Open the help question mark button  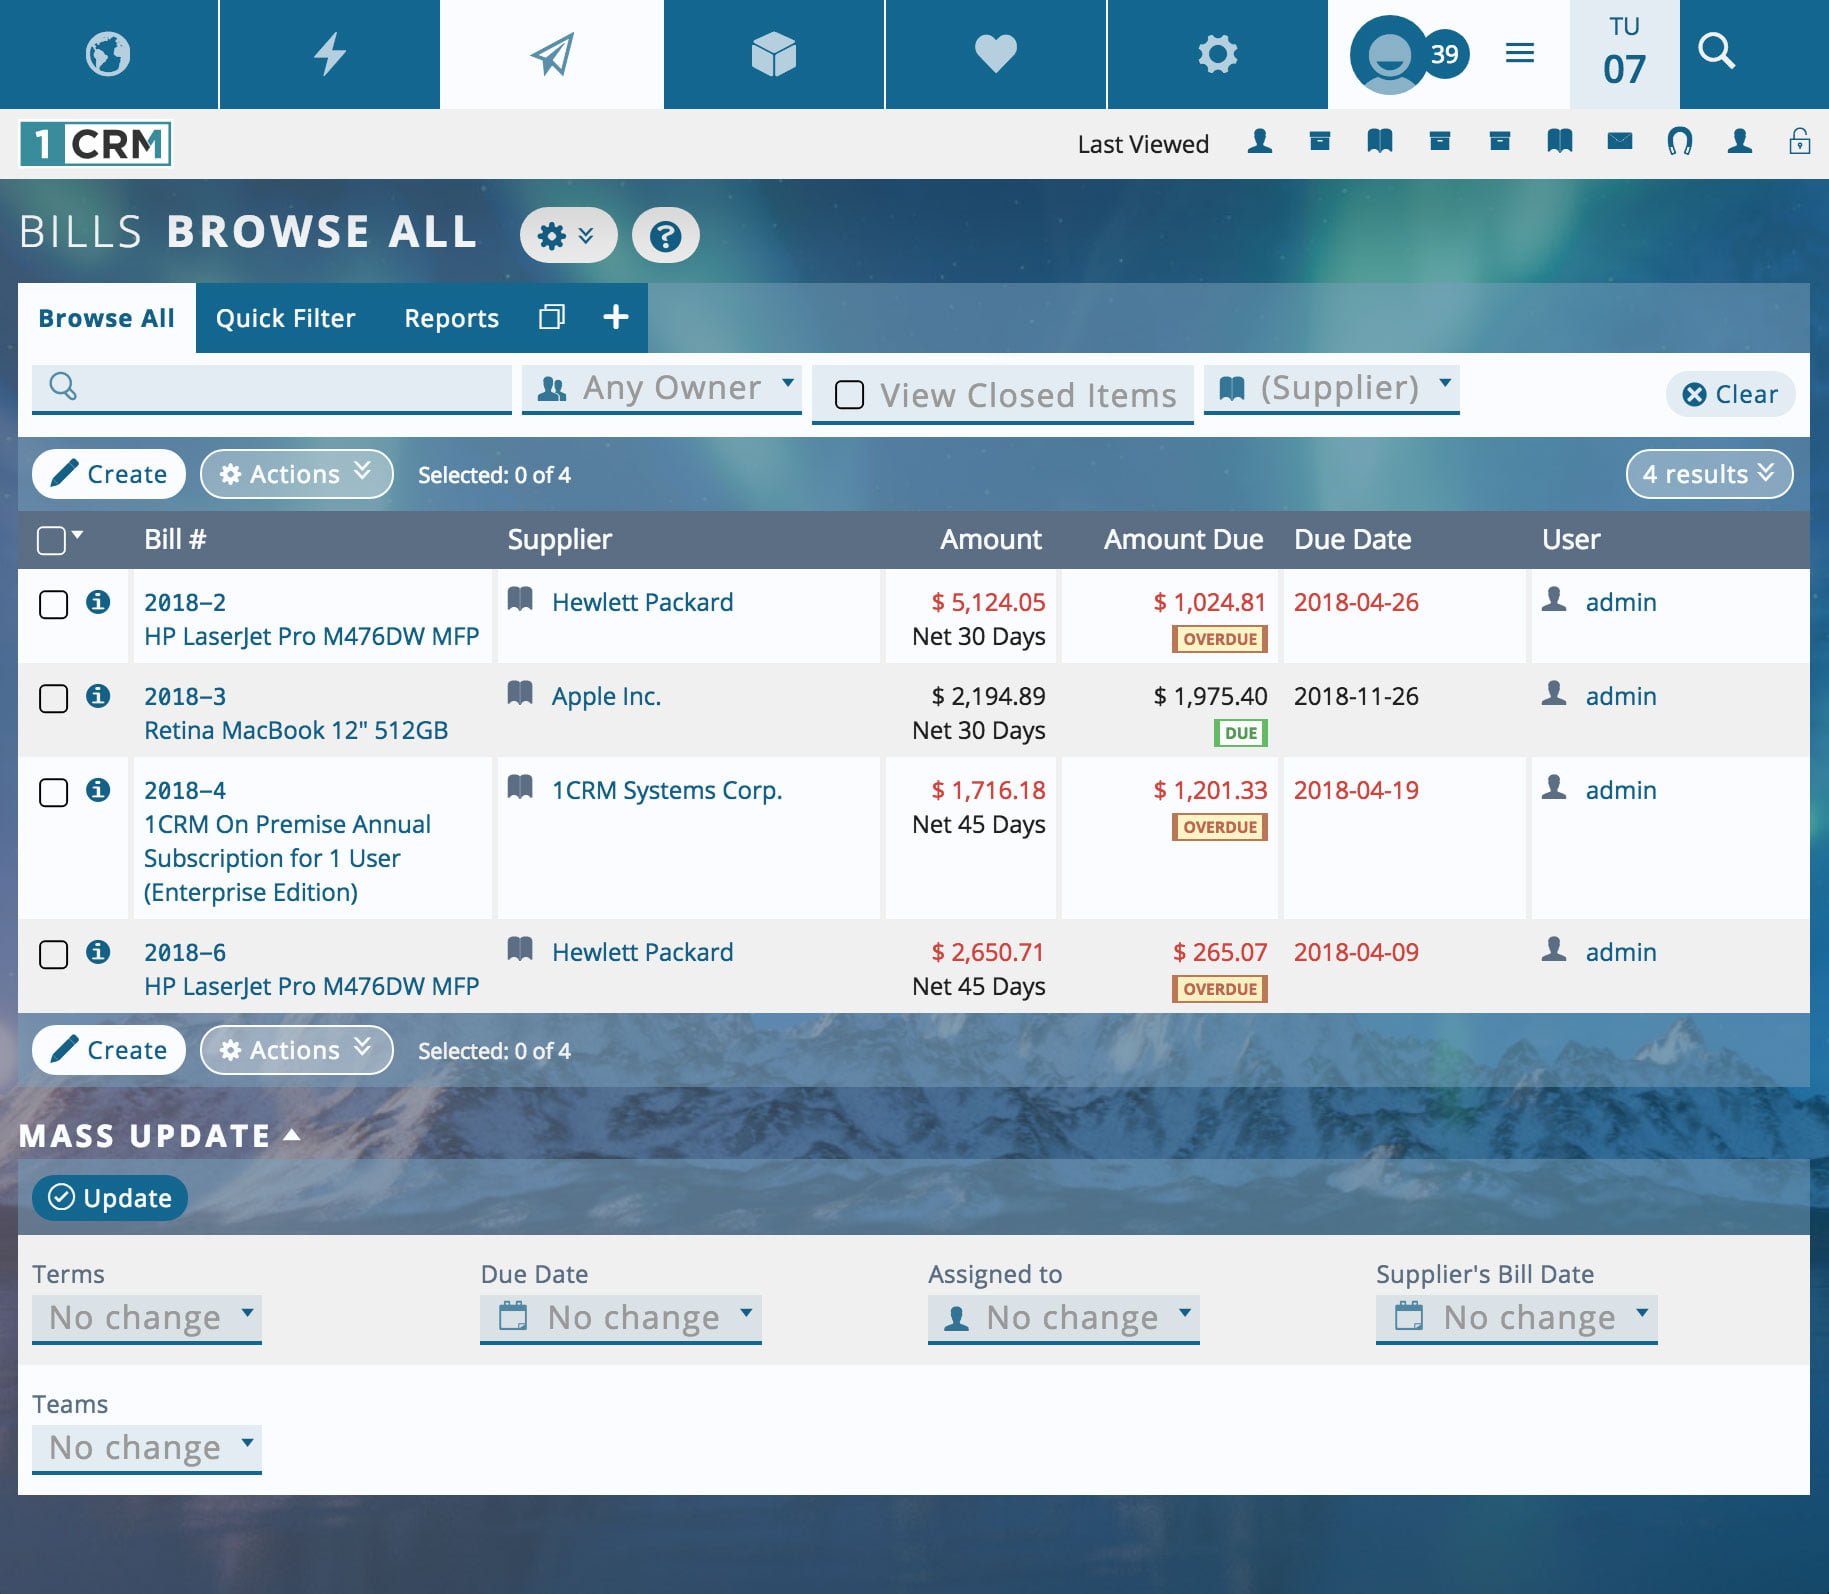coord(665,236)
